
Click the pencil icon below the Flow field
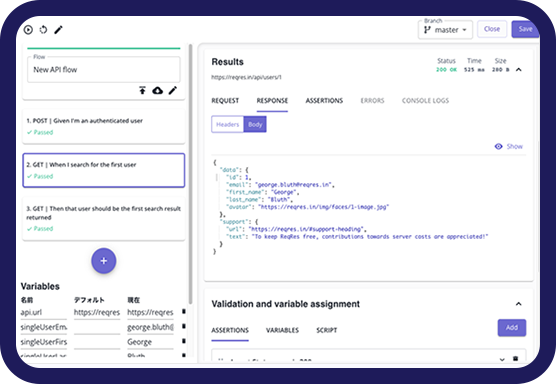pyautogui.click(x=173, y=90)
